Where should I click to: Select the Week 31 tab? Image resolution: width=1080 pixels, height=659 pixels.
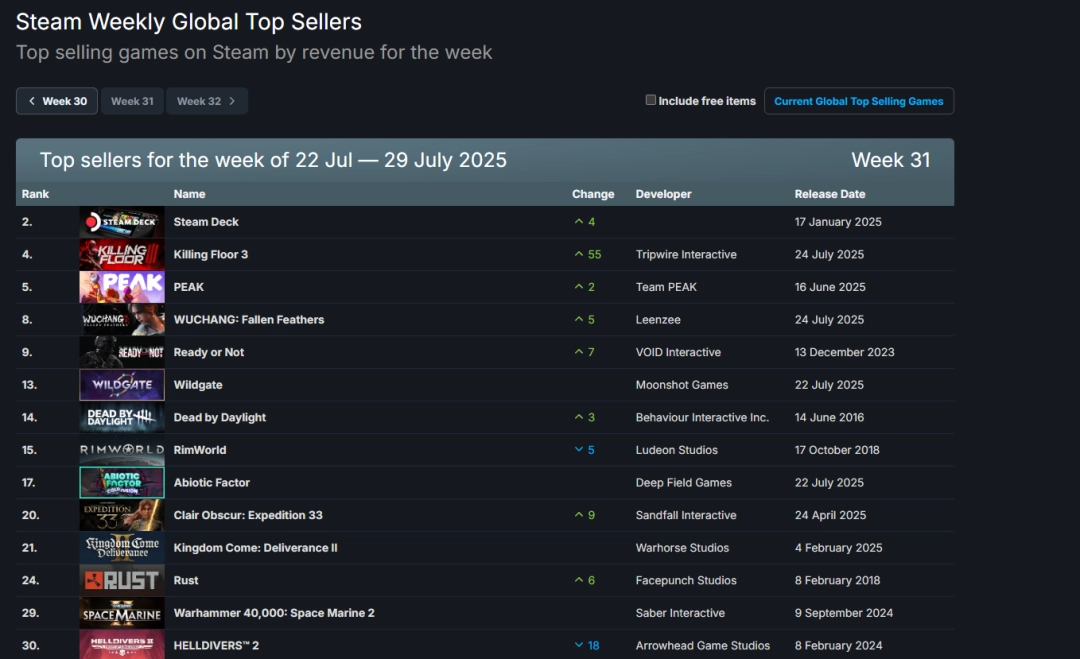(x=132, y=101)
